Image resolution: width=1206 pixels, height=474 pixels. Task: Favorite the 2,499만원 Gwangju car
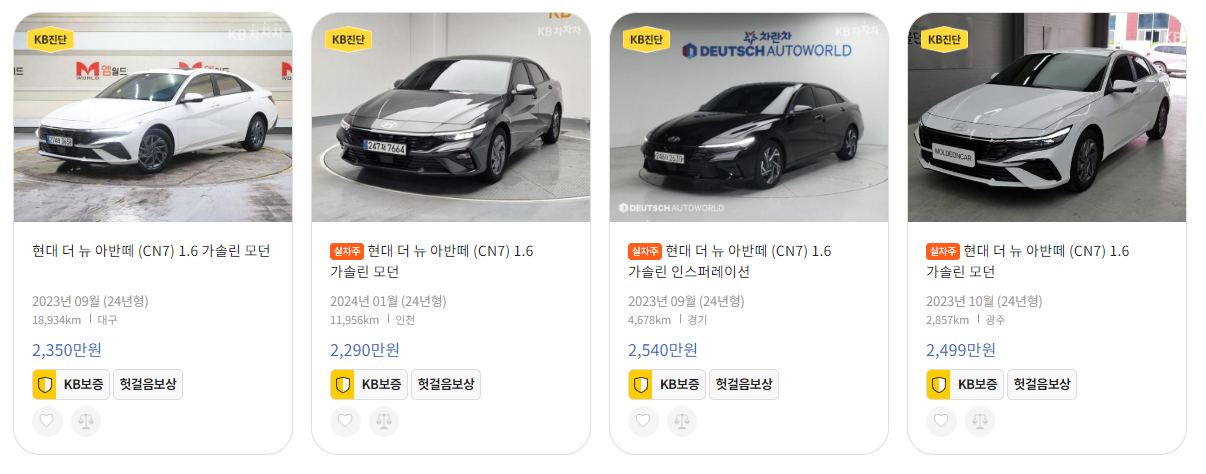click(x=941, y=421)
